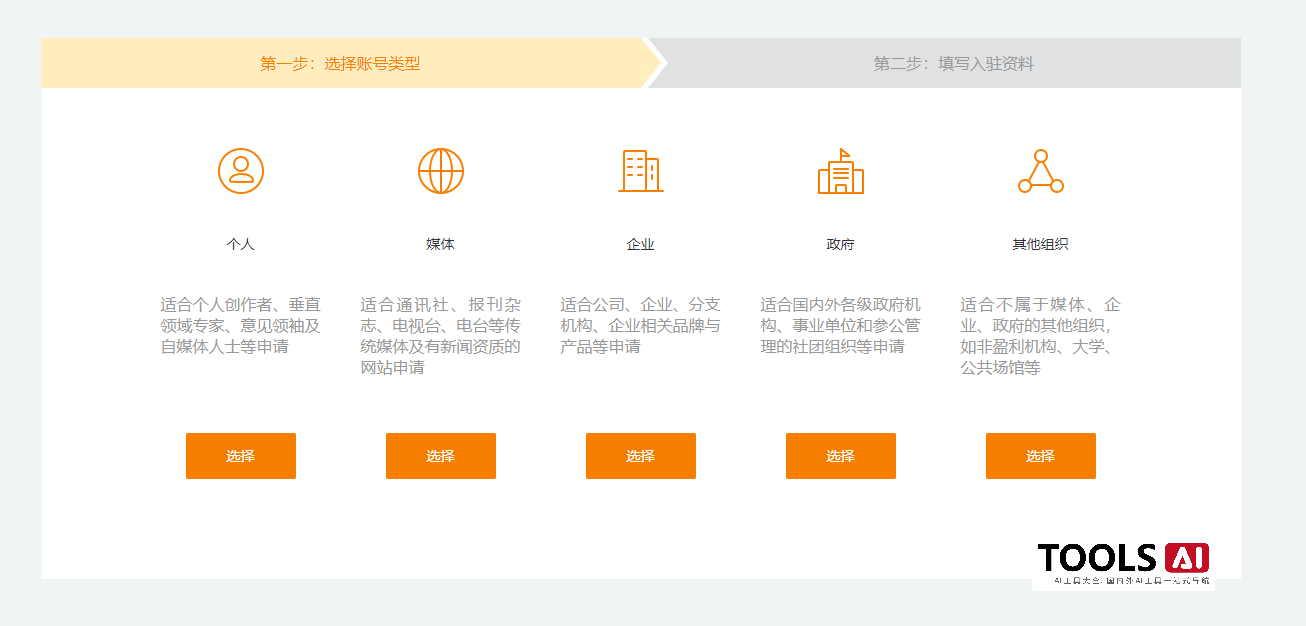Hit the 选择 button for 其他组织

1041,456
